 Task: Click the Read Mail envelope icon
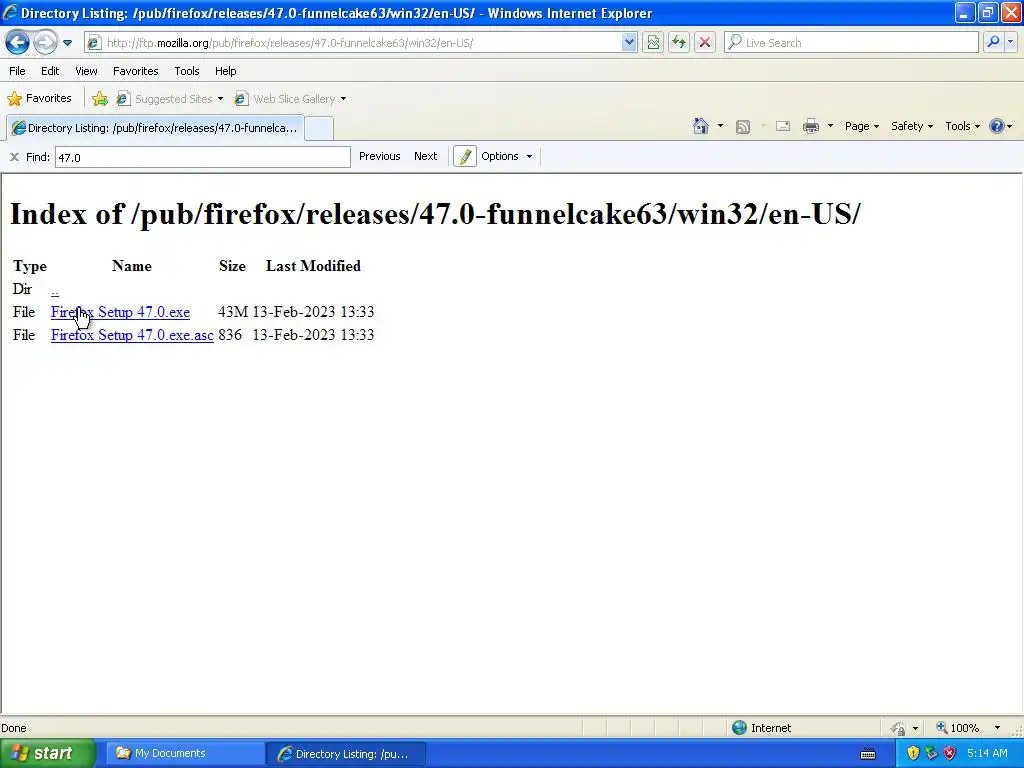point(782,126)
